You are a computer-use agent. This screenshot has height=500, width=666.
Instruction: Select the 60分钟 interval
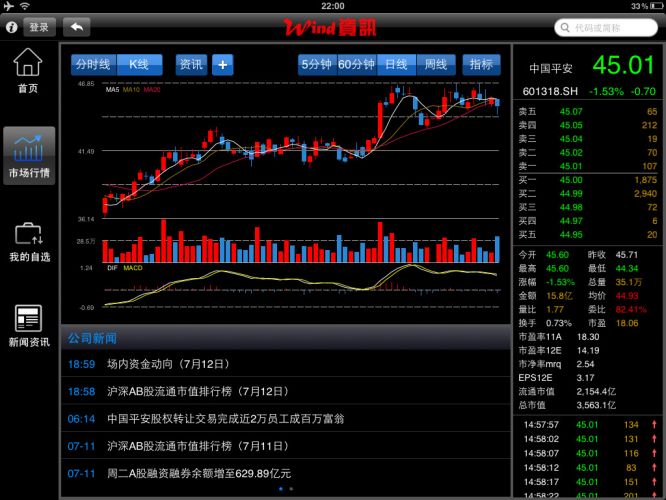coord(356,64)
